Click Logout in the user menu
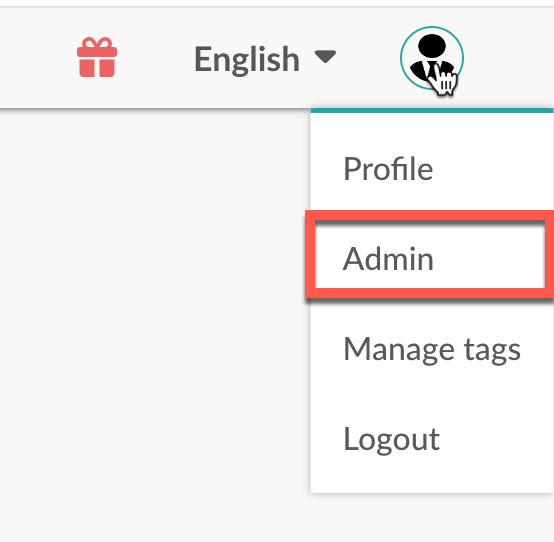Screen dimensions: 554x542 pyautogui.click(x=432, y=439)
